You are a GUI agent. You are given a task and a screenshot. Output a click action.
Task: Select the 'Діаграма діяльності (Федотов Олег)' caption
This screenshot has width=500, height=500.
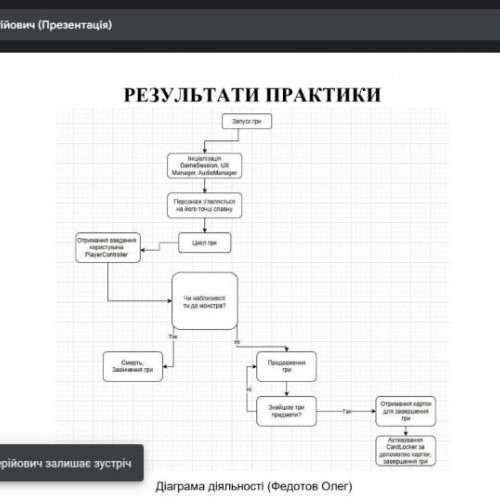[254, 486]
